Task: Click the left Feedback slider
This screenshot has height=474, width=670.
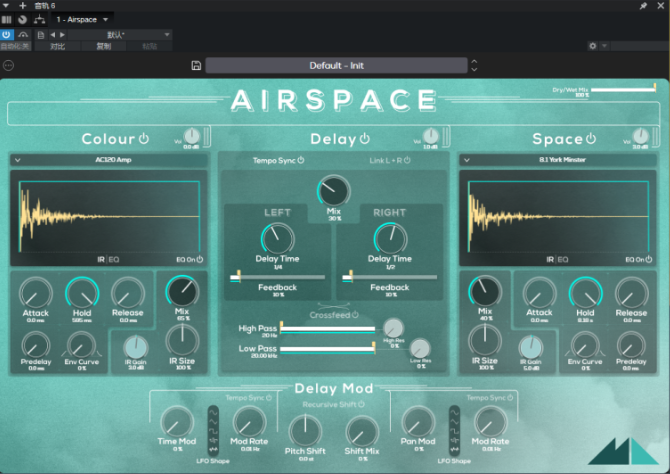Action: 277,277
